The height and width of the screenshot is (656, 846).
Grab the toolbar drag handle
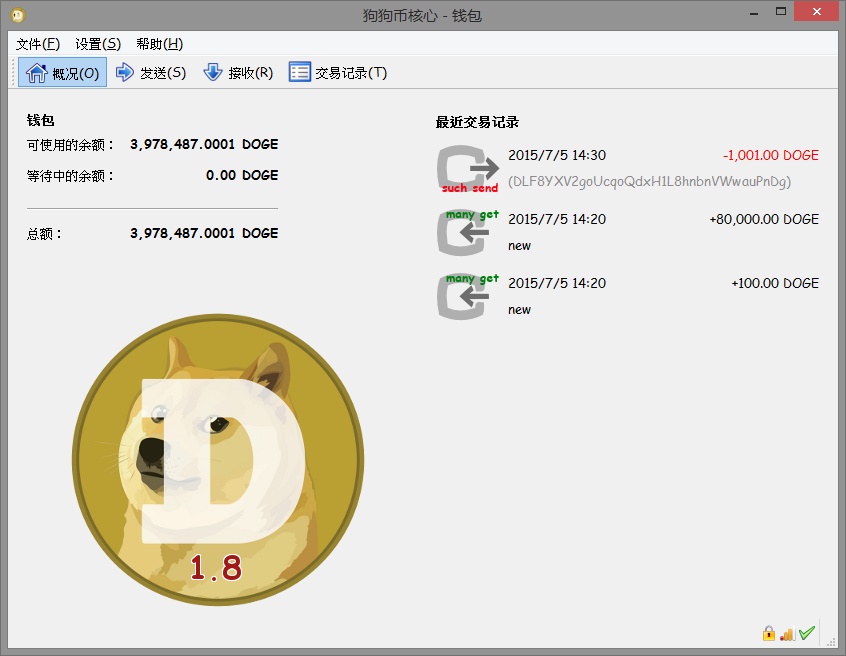tap(13, 72)
